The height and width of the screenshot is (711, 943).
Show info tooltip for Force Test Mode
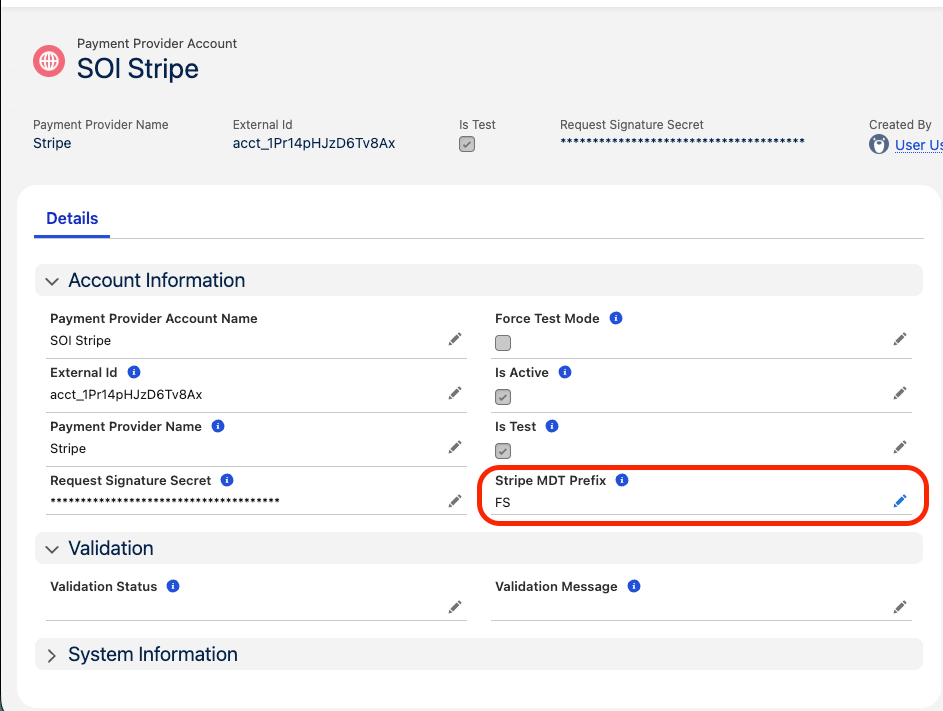(616, 318)
